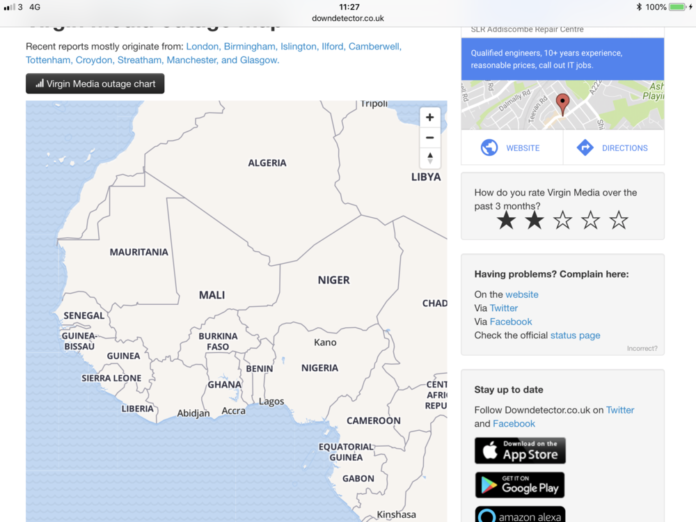Click the red location pin on the ad map
Image resolution: width=696 pixels, height=522 pixels.
(562, 103)
